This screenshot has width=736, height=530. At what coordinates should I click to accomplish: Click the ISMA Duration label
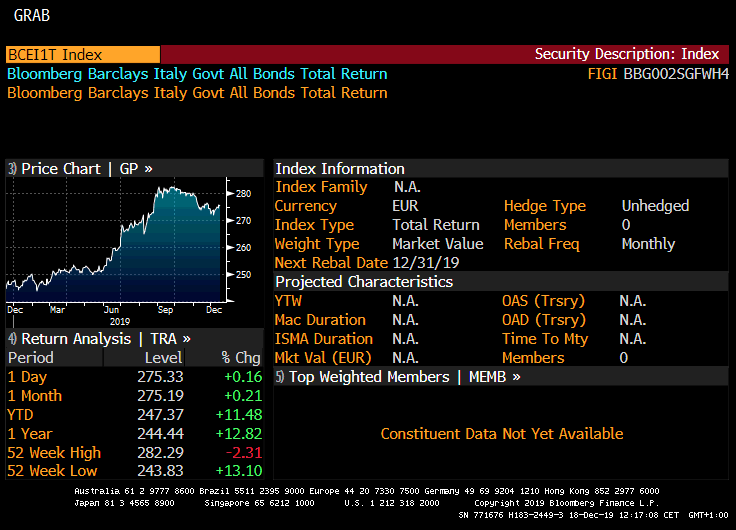pyautogui.click(x=324, y=338)
